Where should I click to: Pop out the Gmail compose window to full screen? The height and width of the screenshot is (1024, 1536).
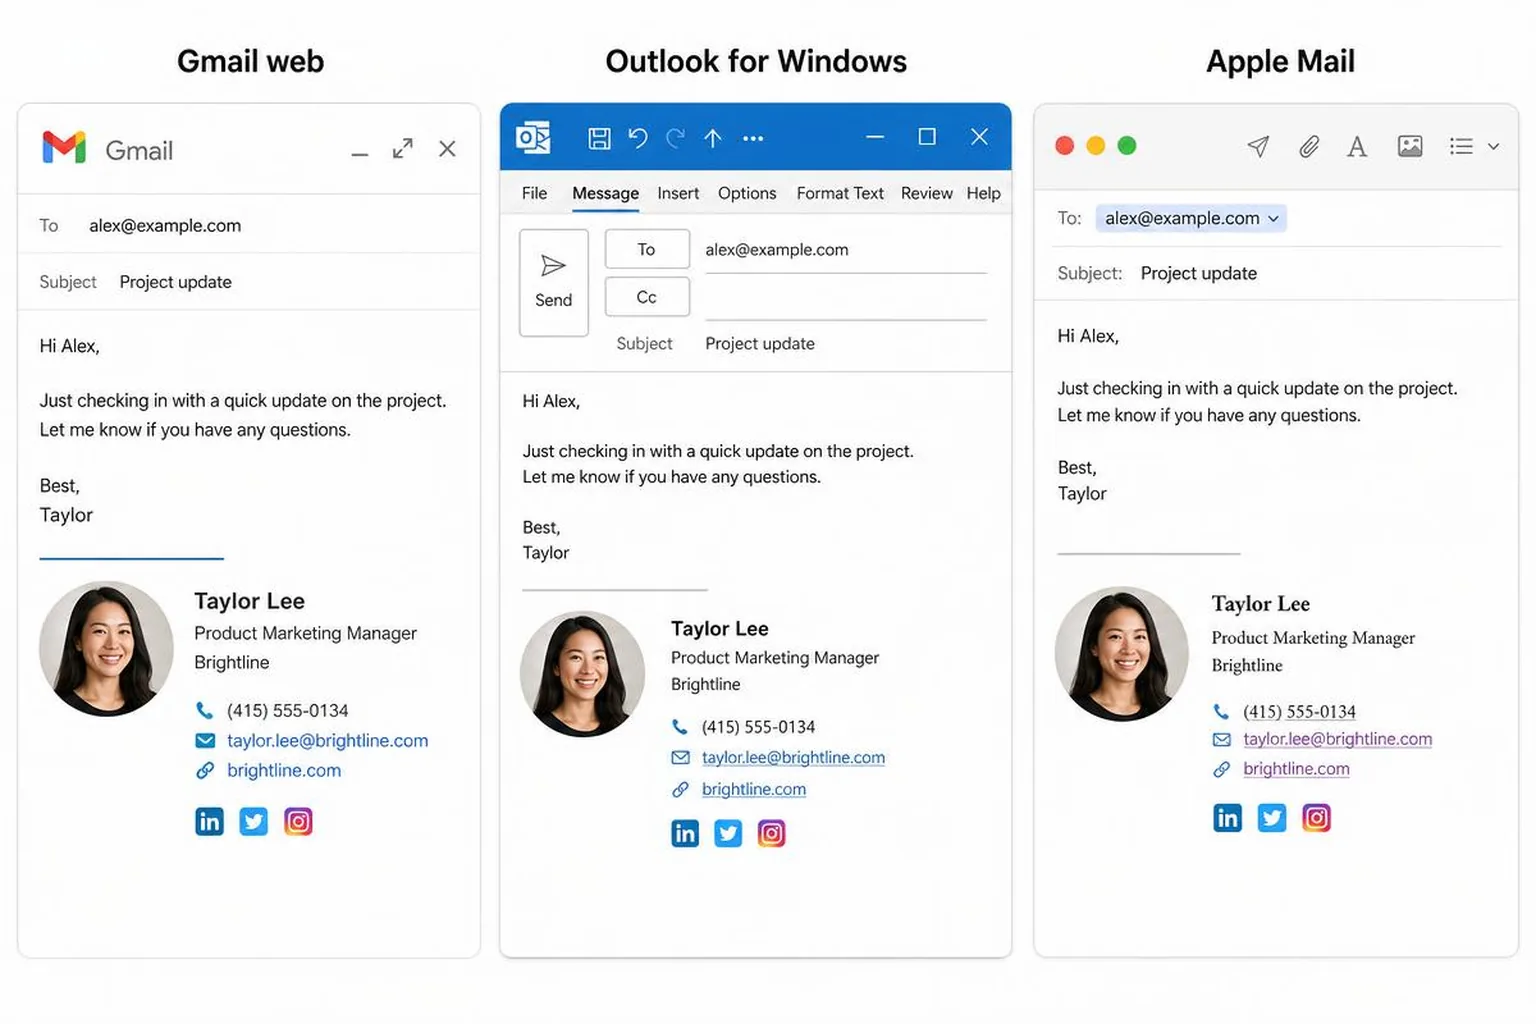click(403, 149)
